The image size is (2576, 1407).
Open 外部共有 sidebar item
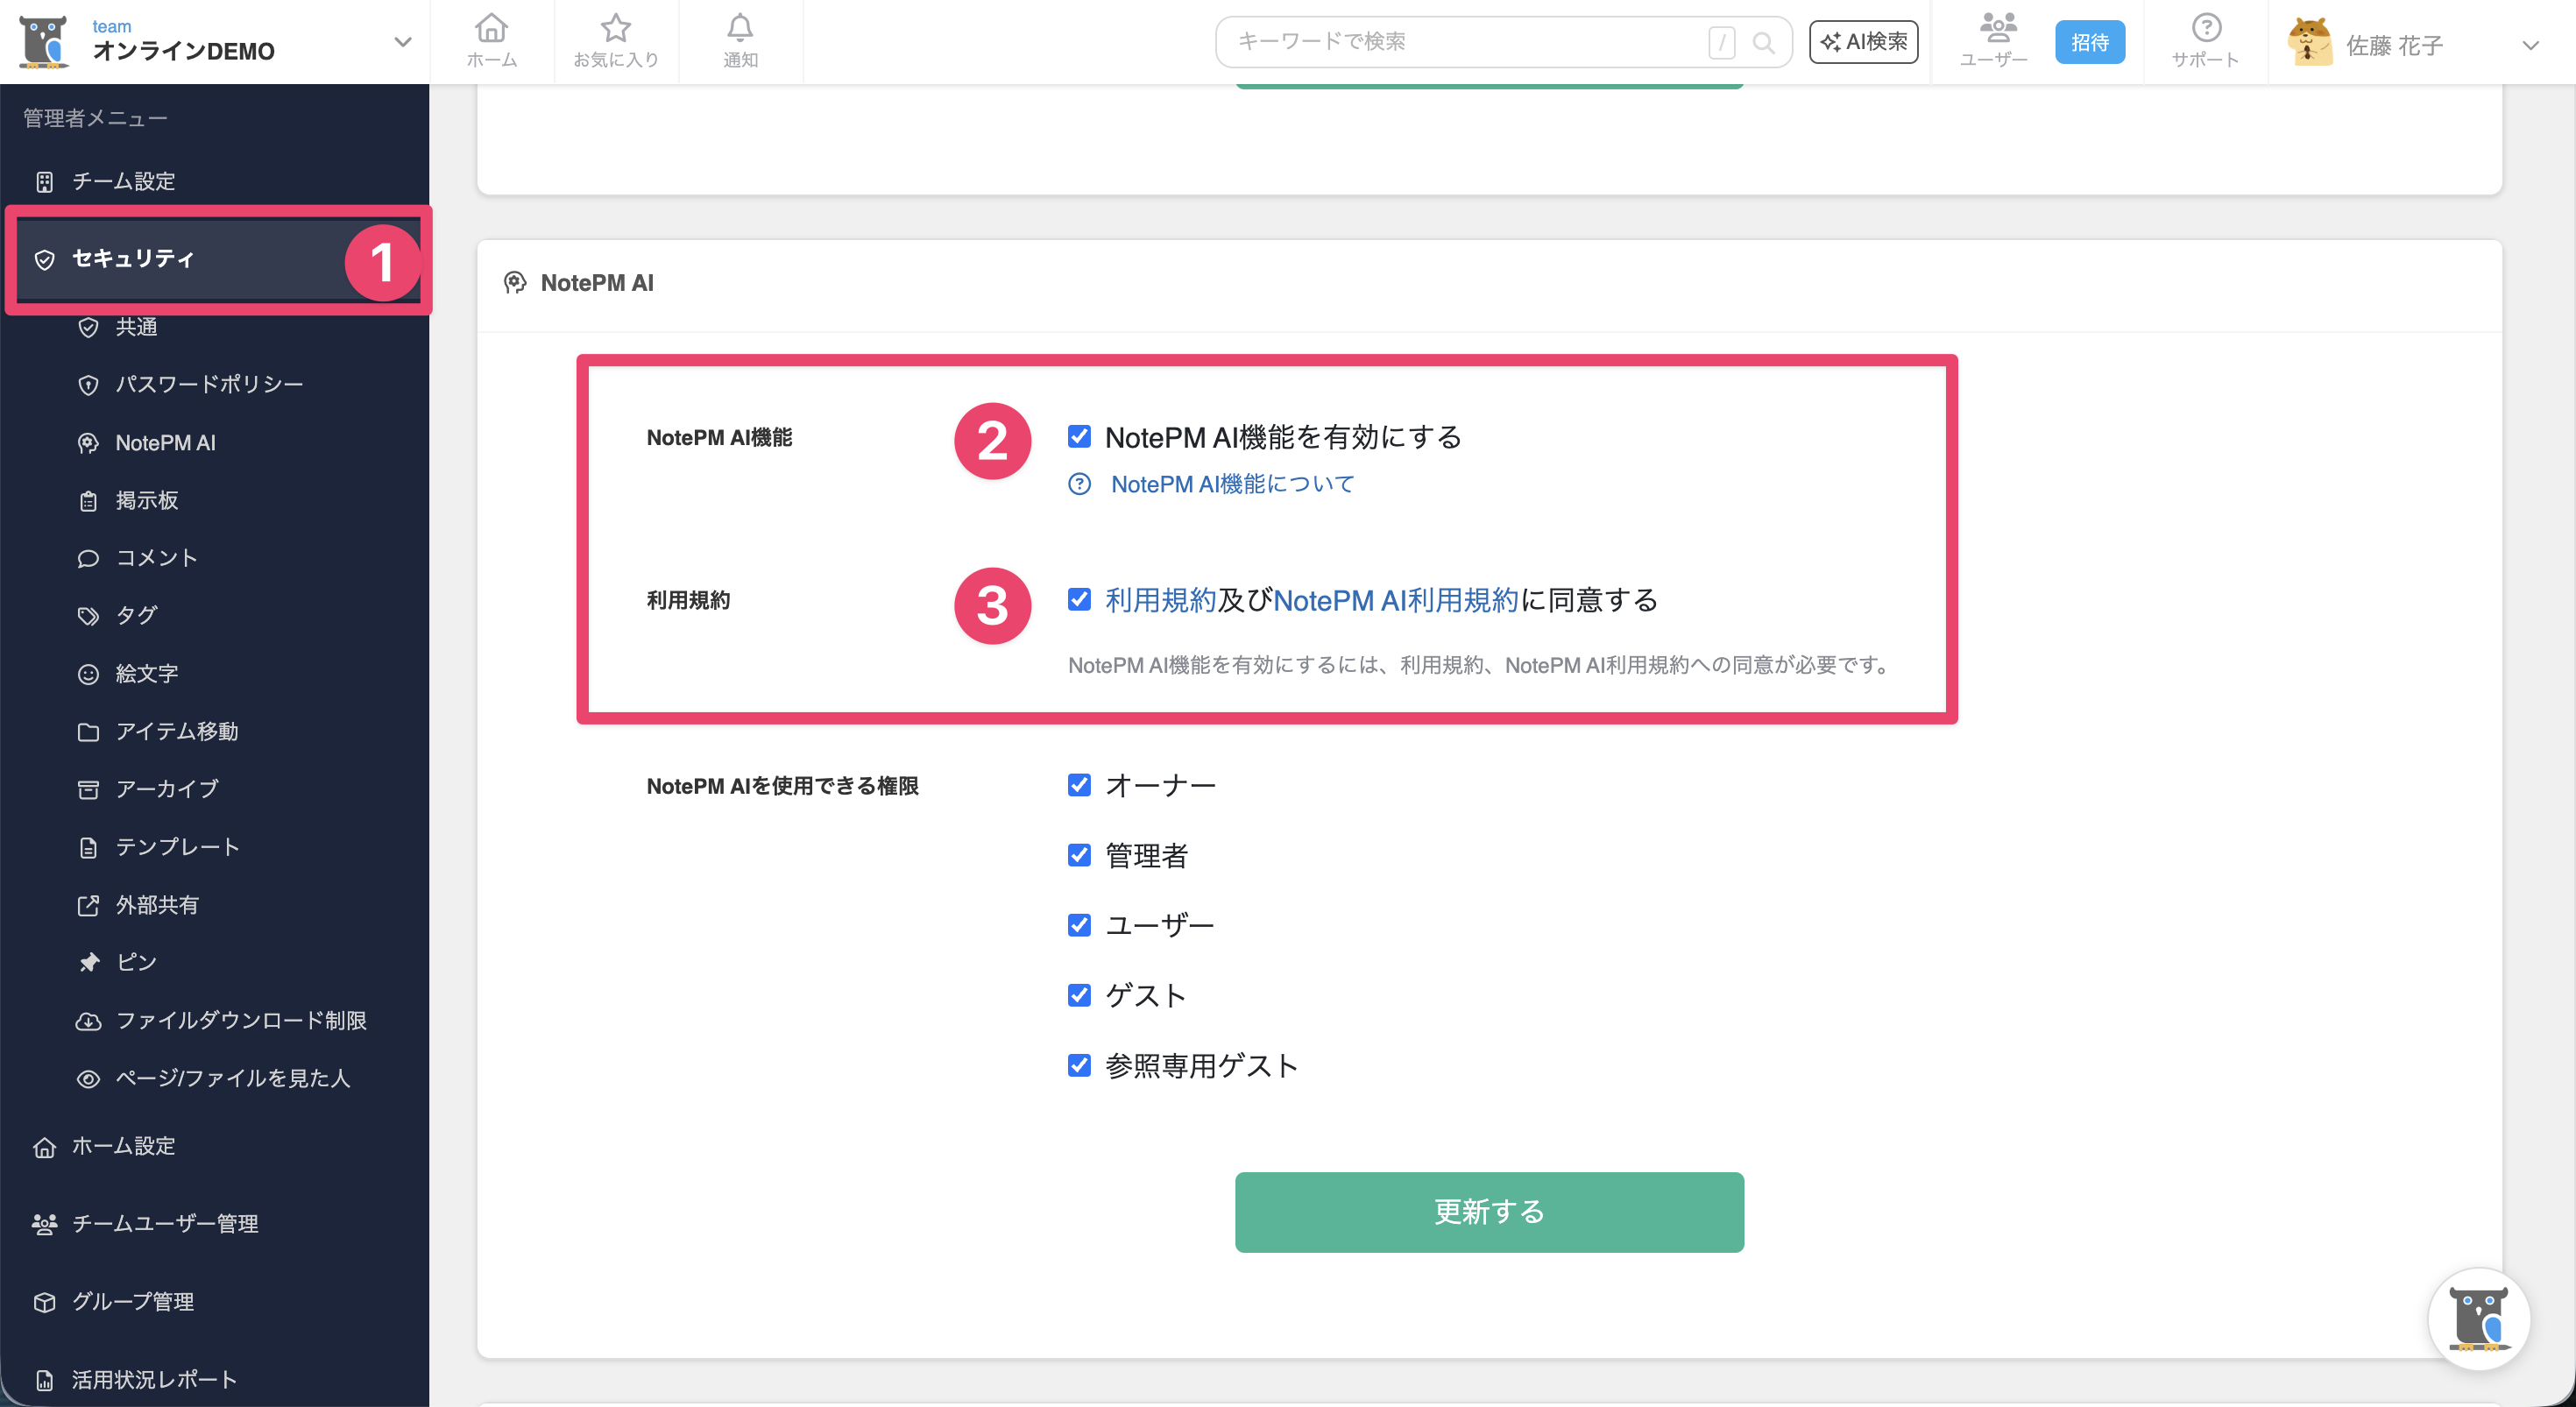point(156,905)
